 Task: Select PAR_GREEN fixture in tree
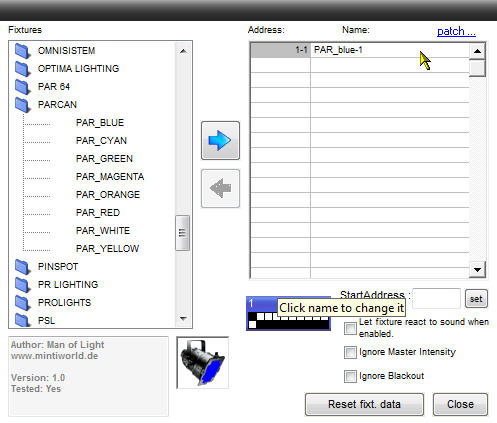(x=104, y=159)
